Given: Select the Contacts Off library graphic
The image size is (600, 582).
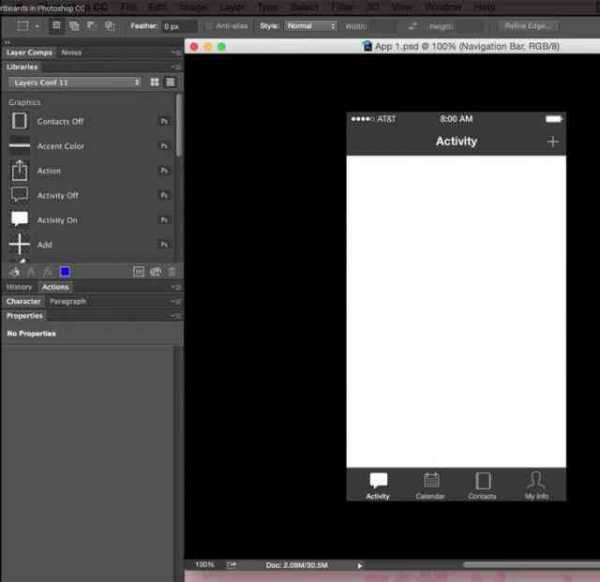Looking at the screenshot, I should point(90,121).
